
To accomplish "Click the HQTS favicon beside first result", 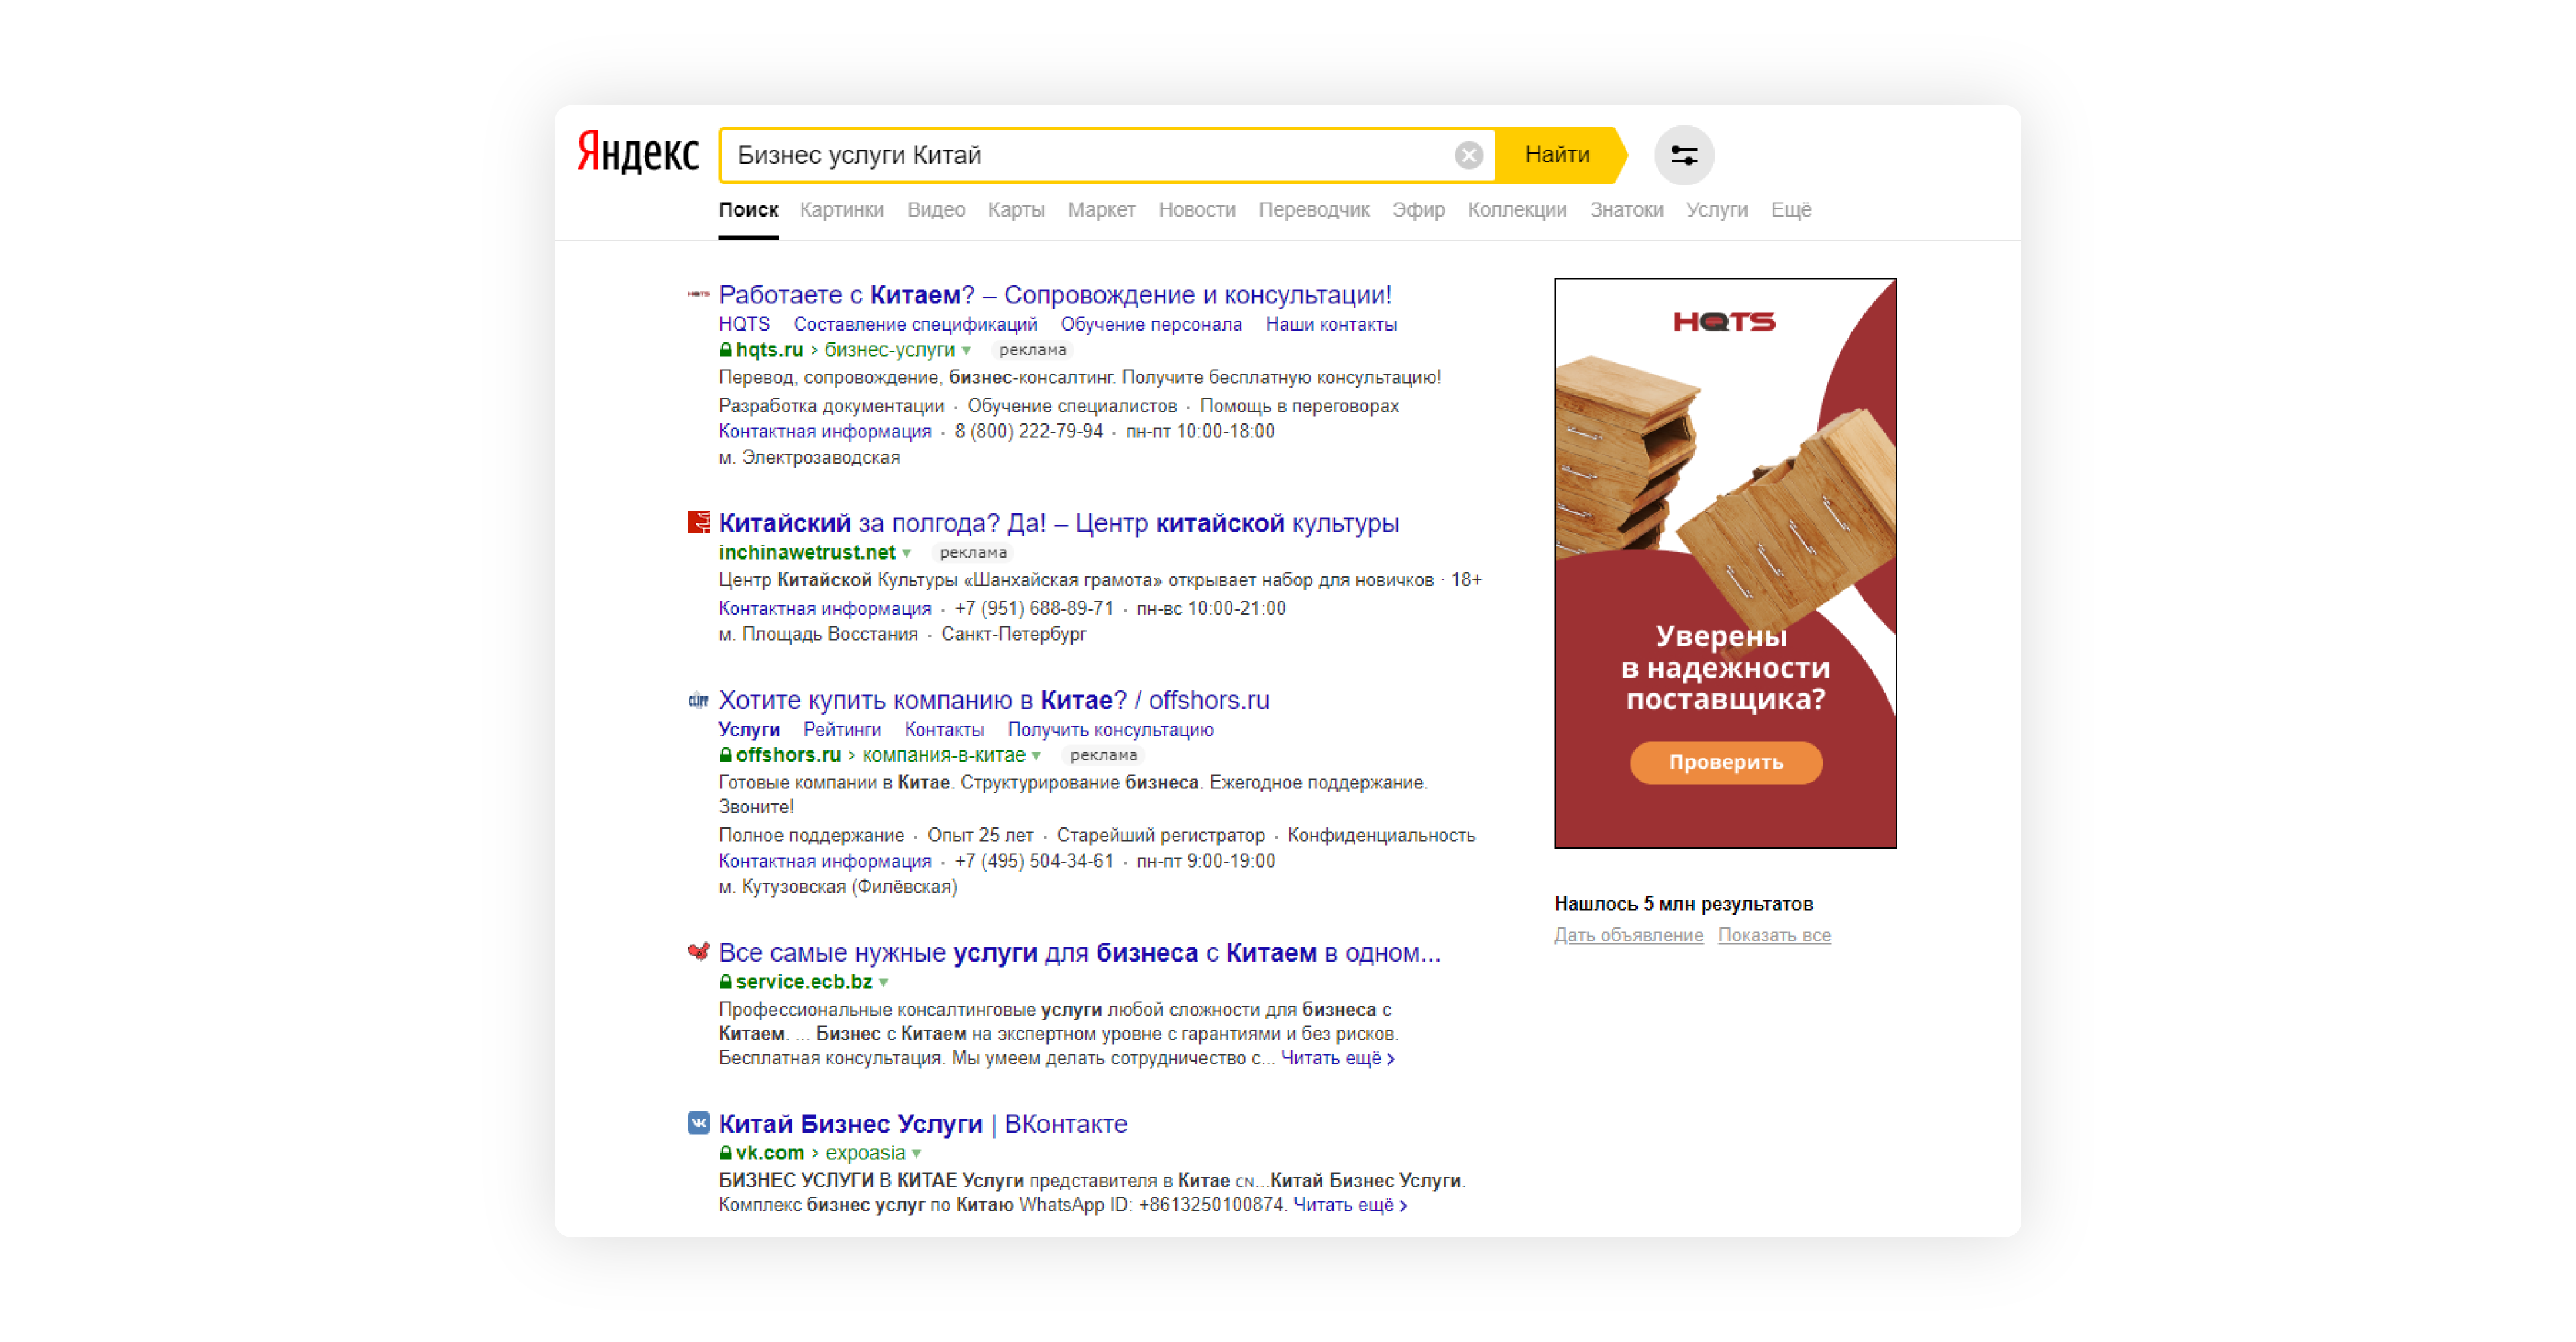I will [x=698, y=294].
